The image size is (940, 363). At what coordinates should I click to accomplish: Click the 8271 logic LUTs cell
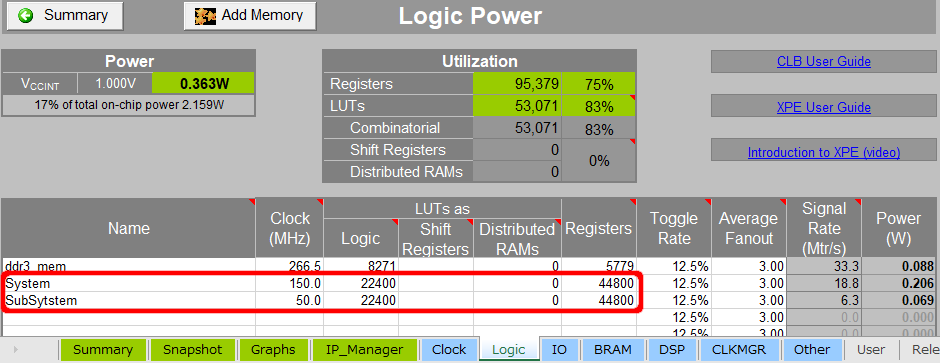pyautogui.click(x=361, y=267)
